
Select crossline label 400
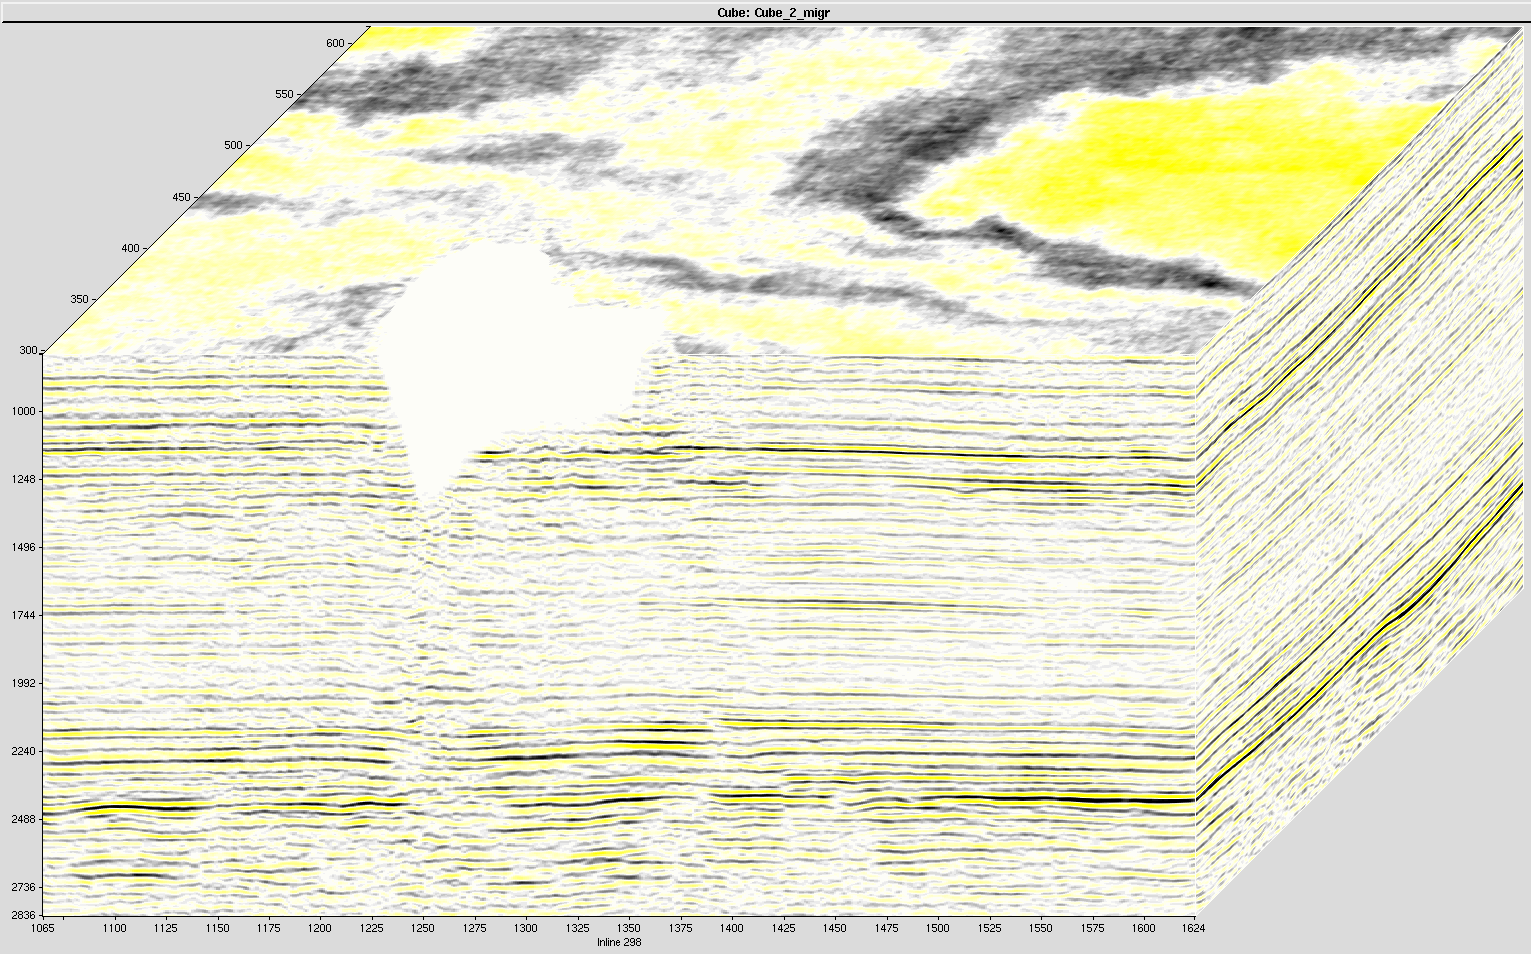[x=130, y=248]
